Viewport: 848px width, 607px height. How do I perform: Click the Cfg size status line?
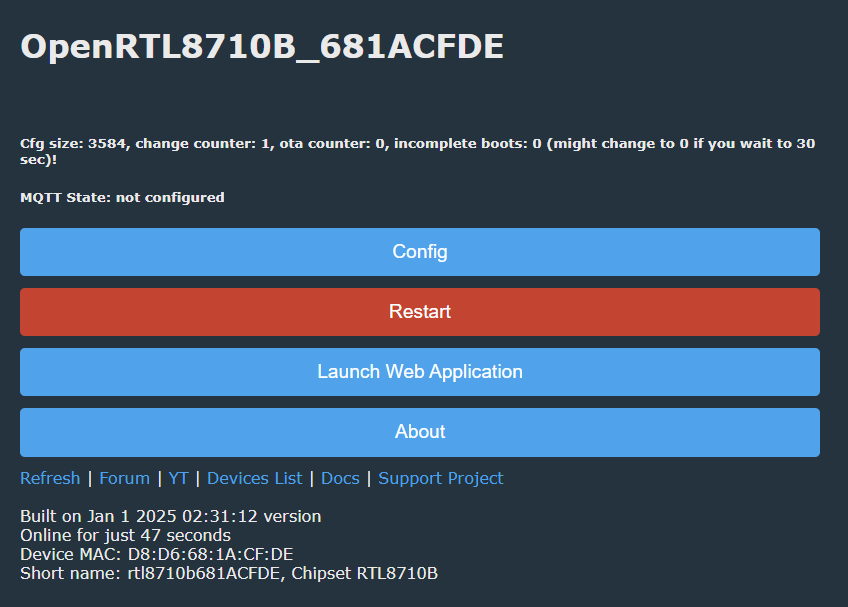pyautogui.click(x=418, y=151)
